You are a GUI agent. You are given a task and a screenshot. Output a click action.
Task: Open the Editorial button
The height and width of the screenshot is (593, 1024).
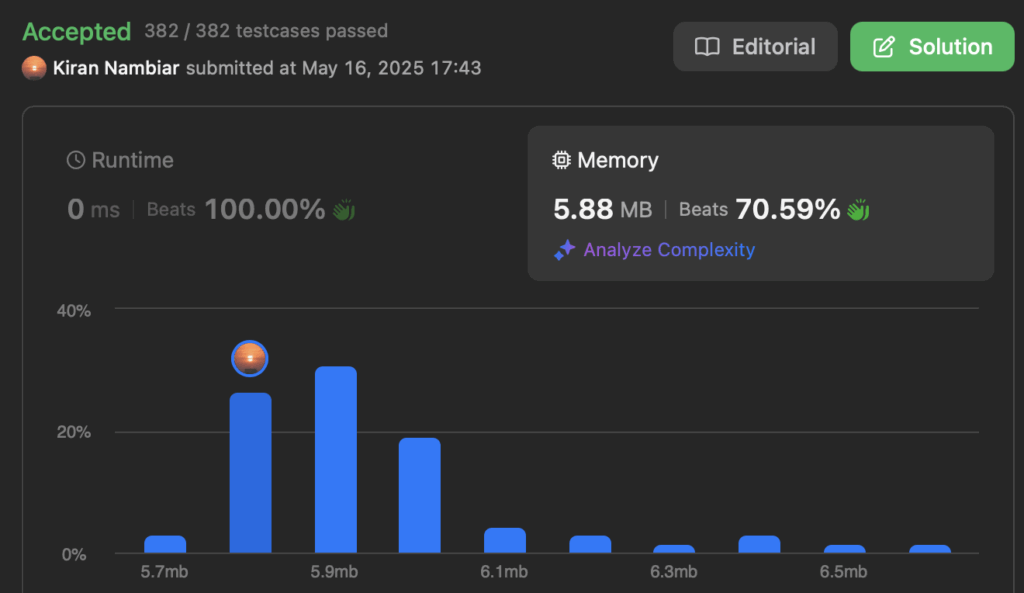click(x=755, y=47)
